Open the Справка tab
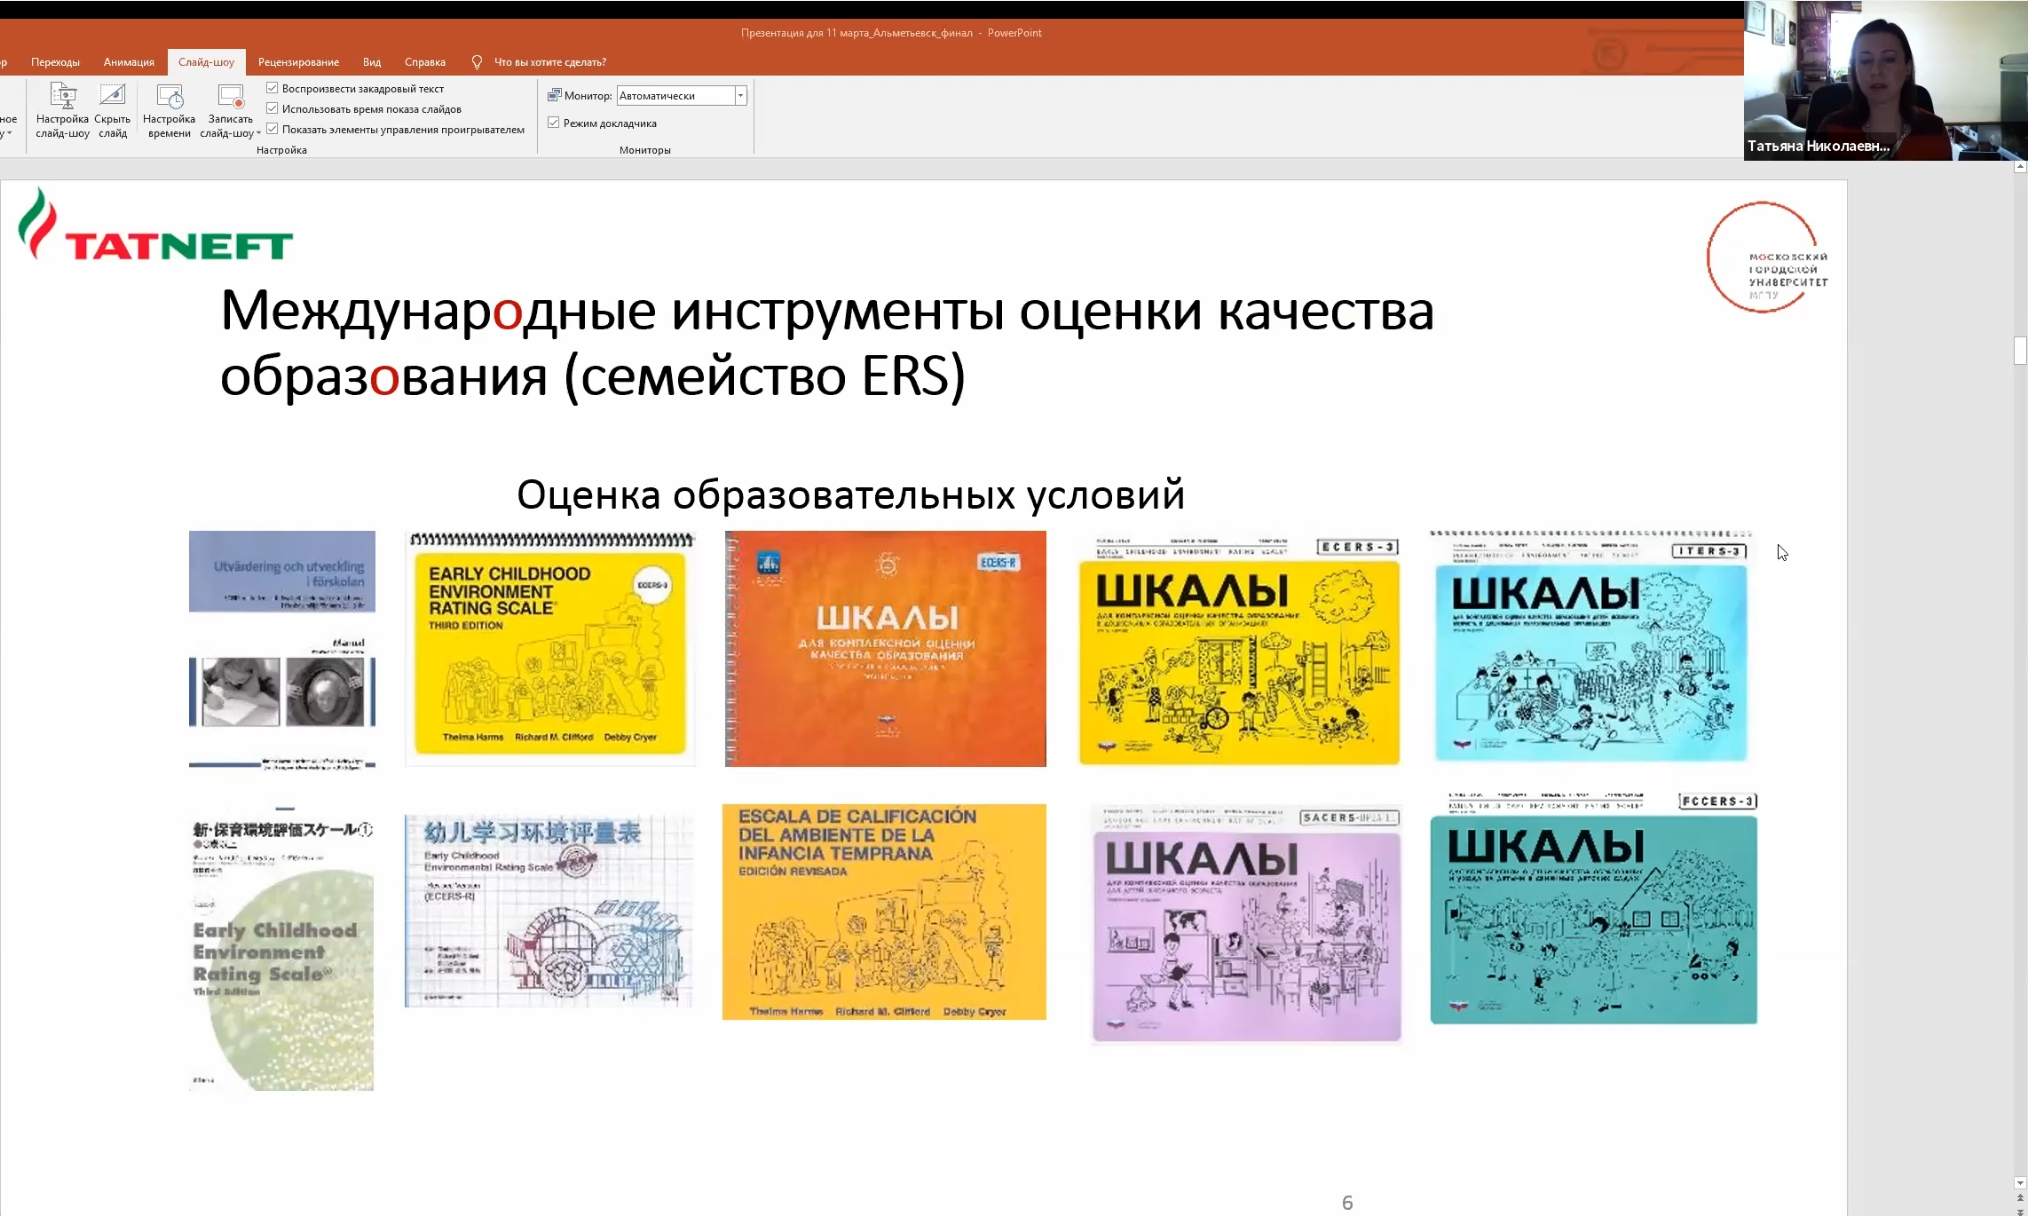This screenshot has width=2028, height=1216. click(425, 62)
